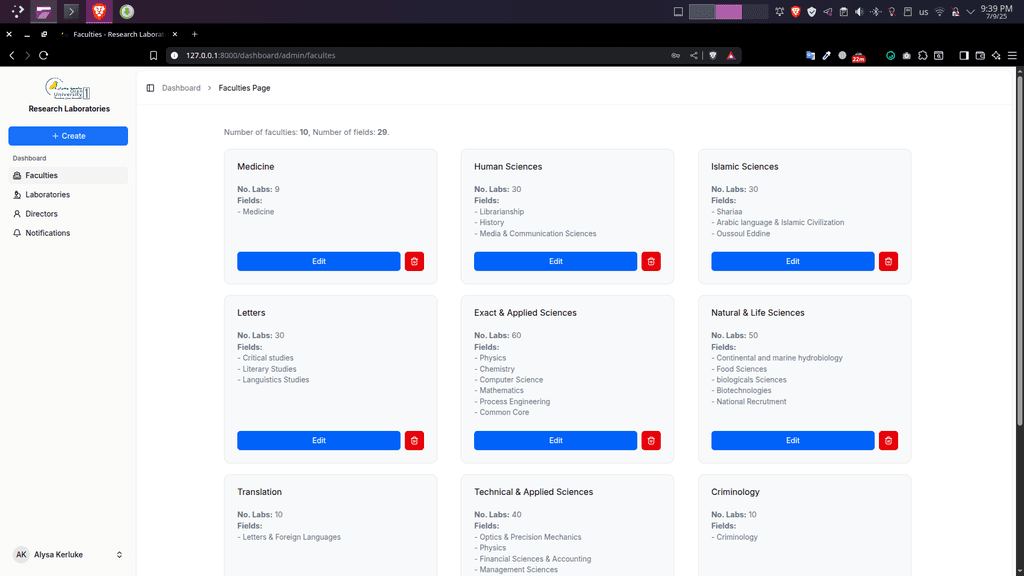This screenshot has height=576, width=1024.
Task: Open the Laboratories sidebar item
Action: coord(47,195)
